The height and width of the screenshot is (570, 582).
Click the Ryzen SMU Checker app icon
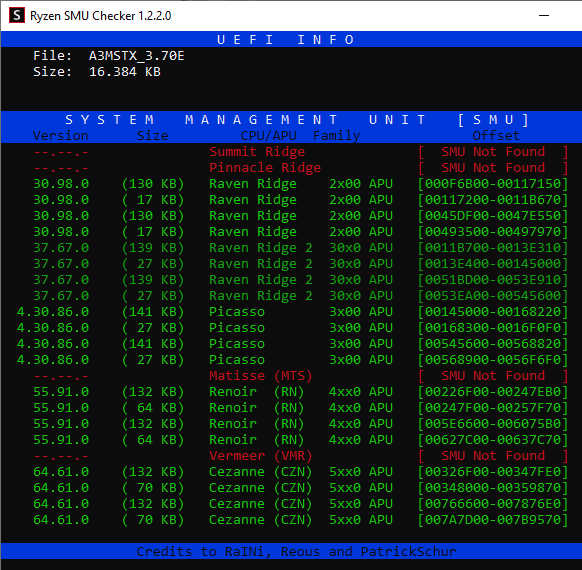(x=17, y=16)
